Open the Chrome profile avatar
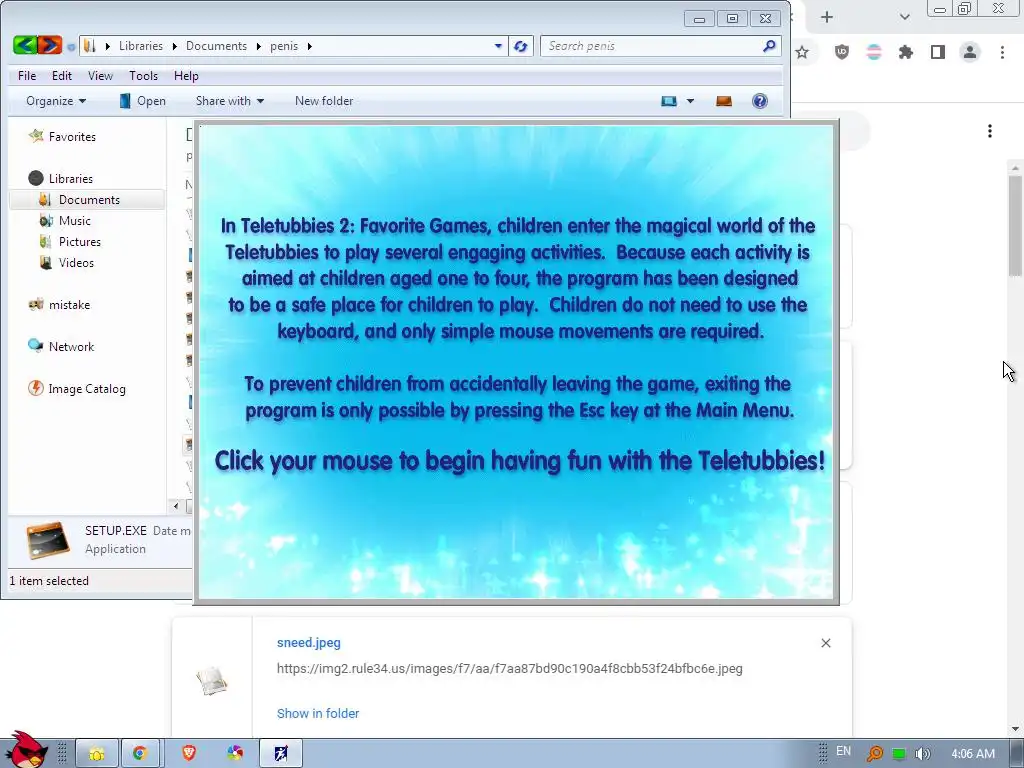The image size is (1024, 768). tap(970, 52)
